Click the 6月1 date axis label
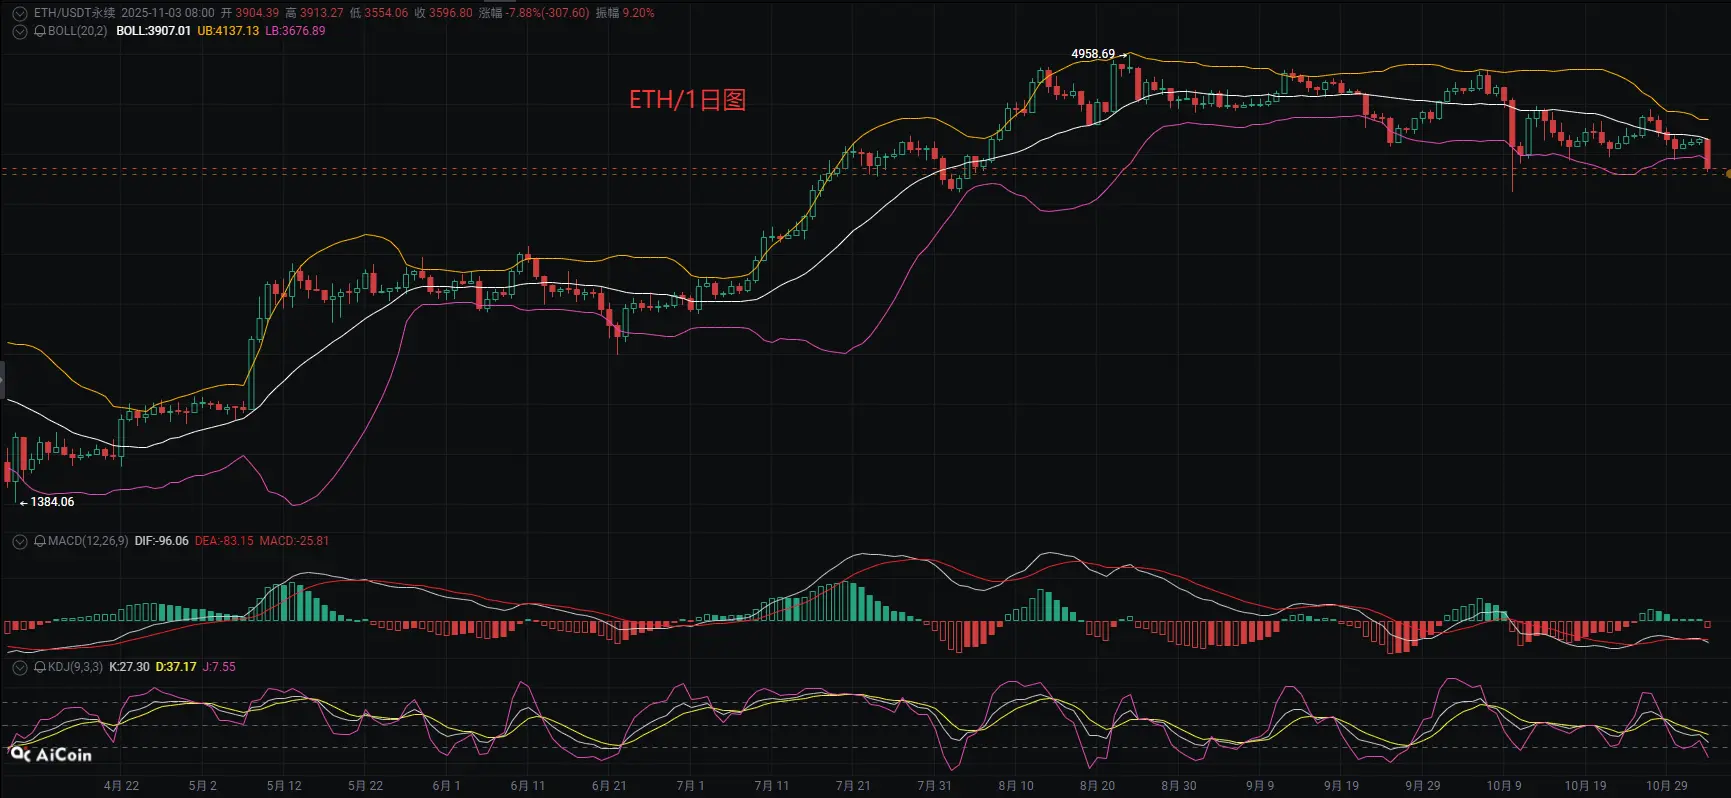The height and width of the screenshot is (798, 1731). (x=446, y=786)
